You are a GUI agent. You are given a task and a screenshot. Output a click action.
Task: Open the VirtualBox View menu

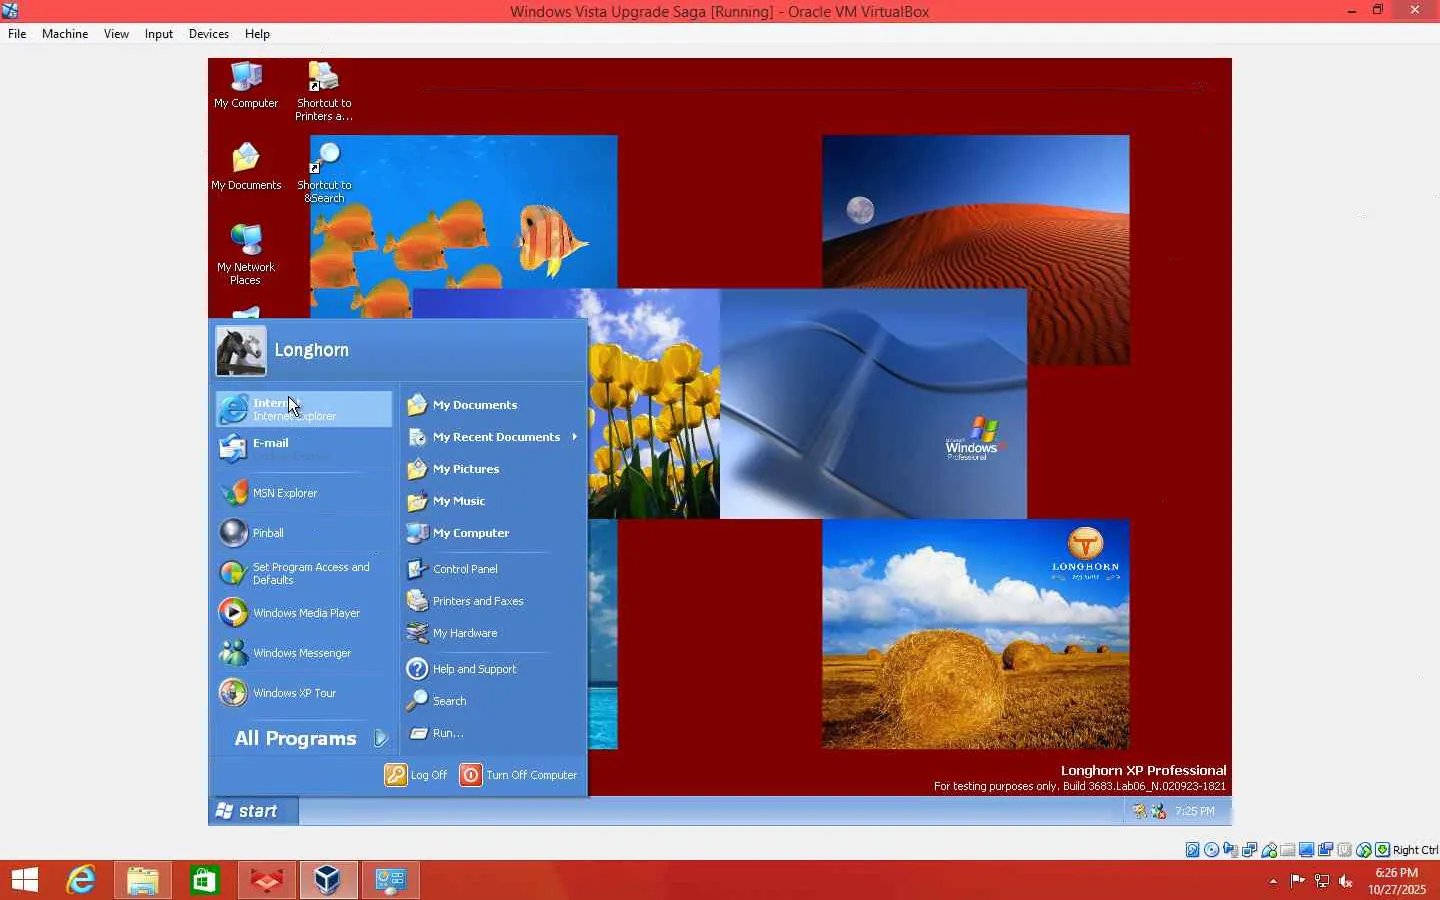[116, 34]
